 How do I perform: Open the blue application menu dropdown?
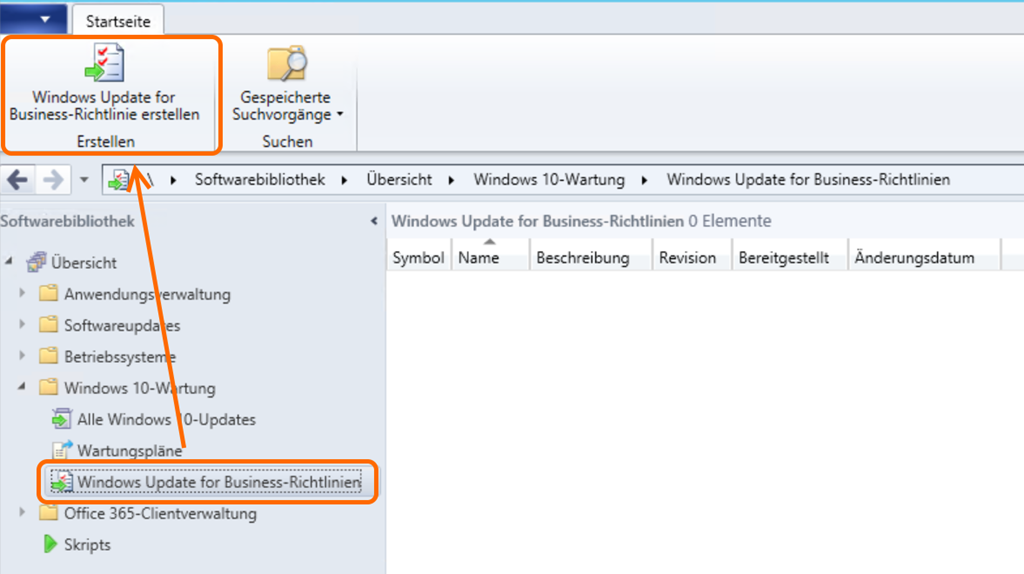tap(34, 19)
